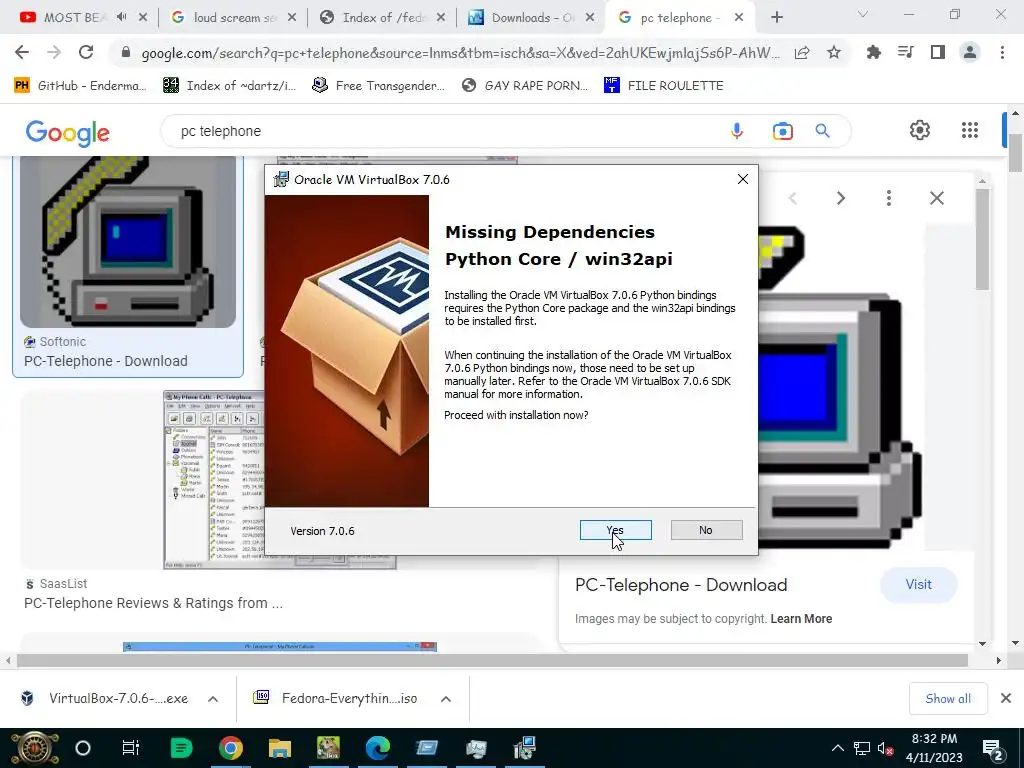Open the GitHub - Enderma... bookmark
Image resolution: width=1024 pixels, height=768 pixels.
coord(80,86)
